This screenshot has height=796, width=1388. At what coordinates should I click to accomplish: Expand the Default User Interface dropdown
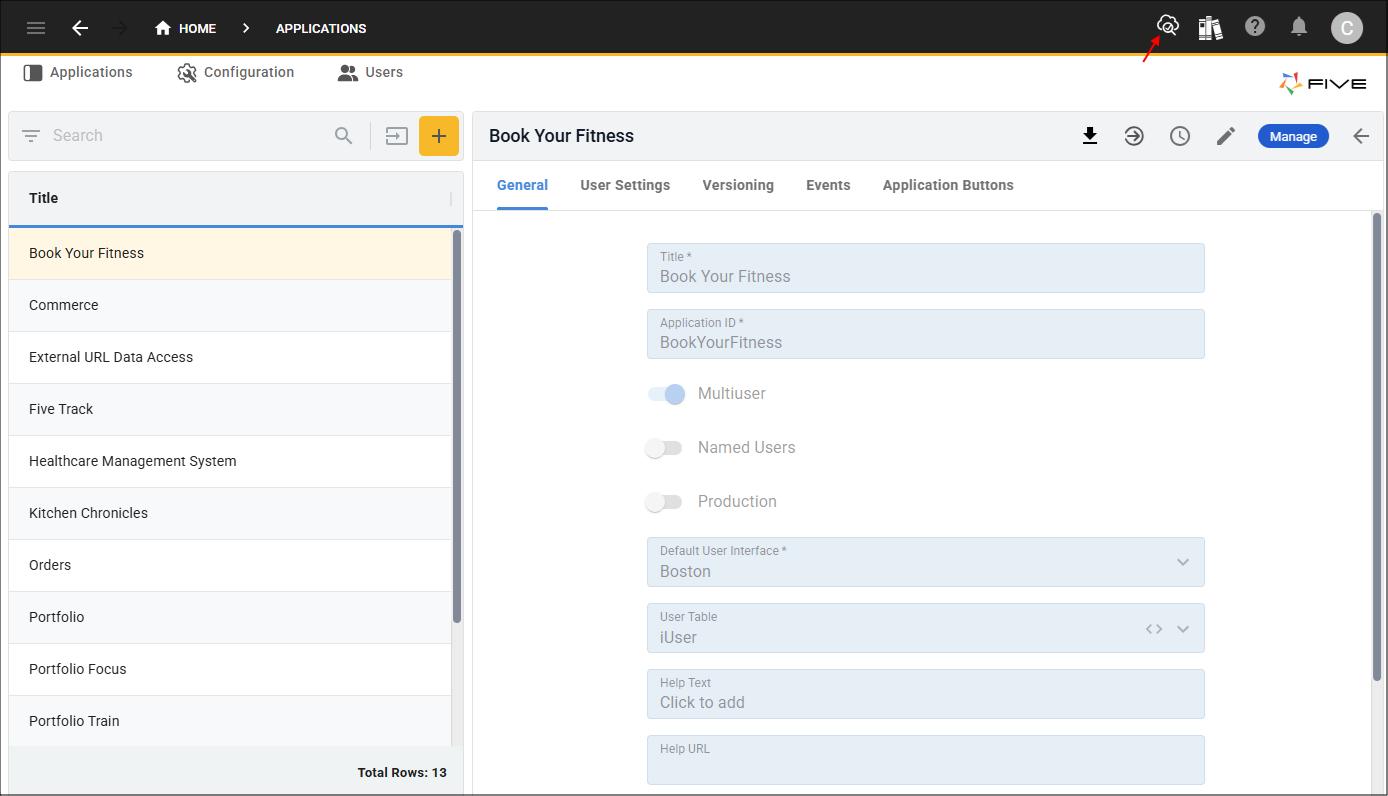tap(1183, 562)
